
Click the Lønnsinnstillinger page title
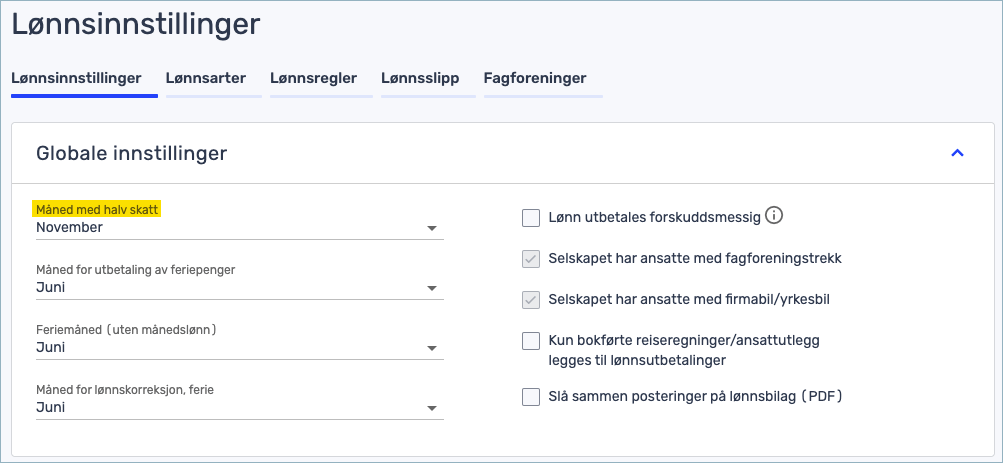[136, 25]
